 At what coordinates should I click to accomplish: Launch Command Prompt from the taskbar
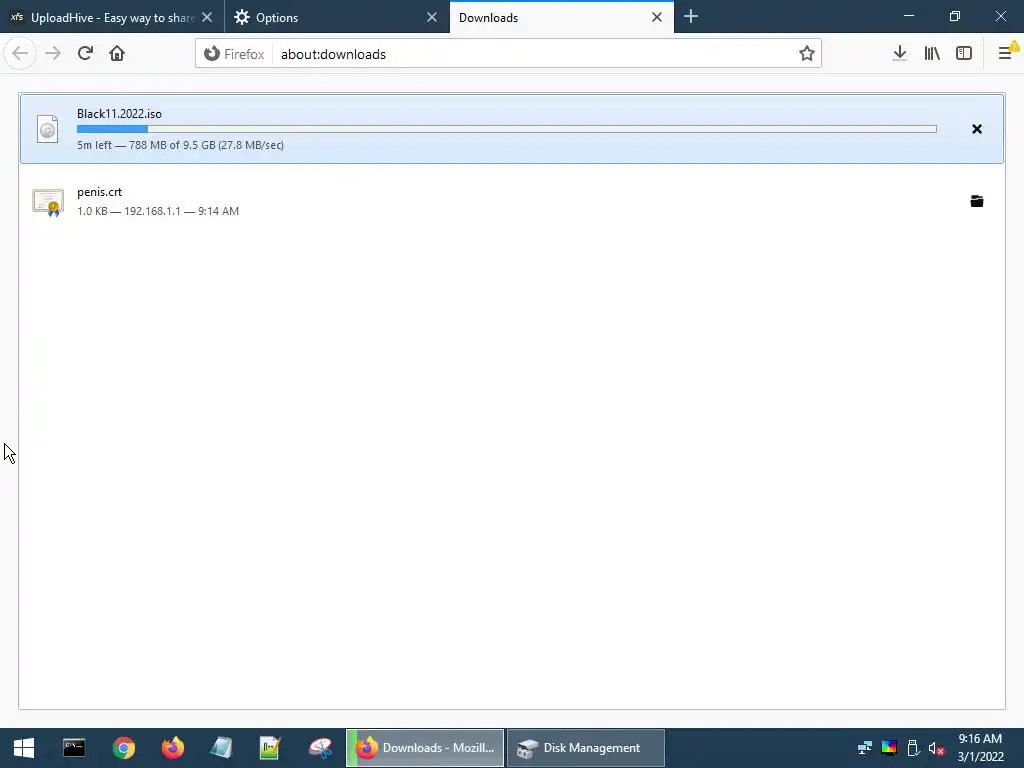pyautogui.click(x=74, y=748)
